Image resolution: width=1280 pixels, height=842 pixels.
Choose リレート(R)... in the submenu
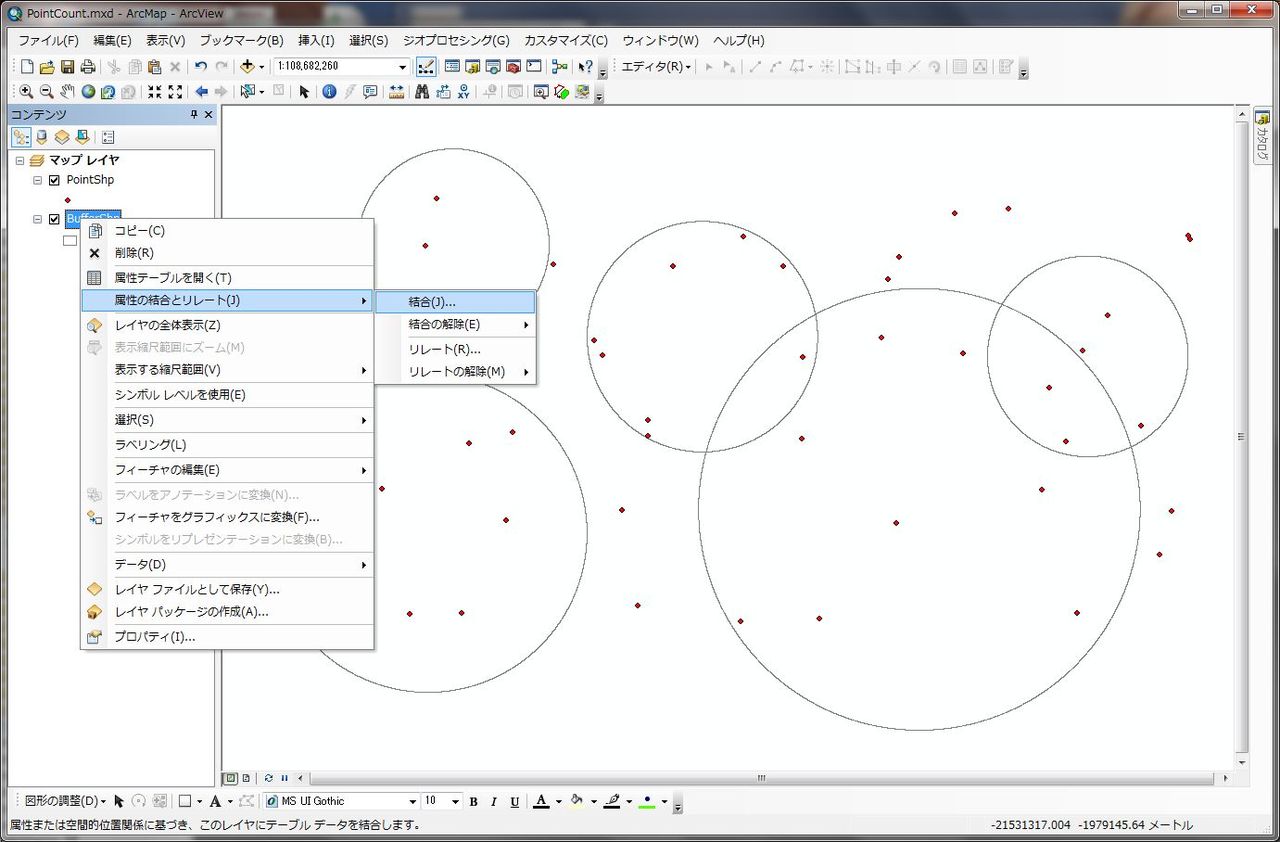click(x=455, y=349)
